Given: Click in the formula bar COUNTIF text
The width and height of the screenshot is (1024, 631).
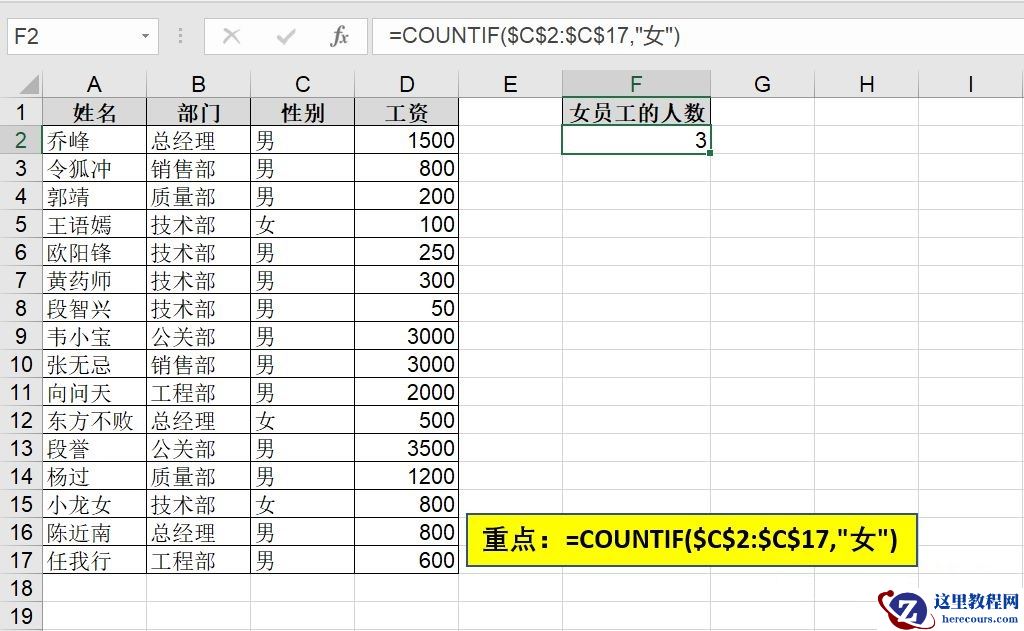Looking at the screenshot, I should [534, 35].
